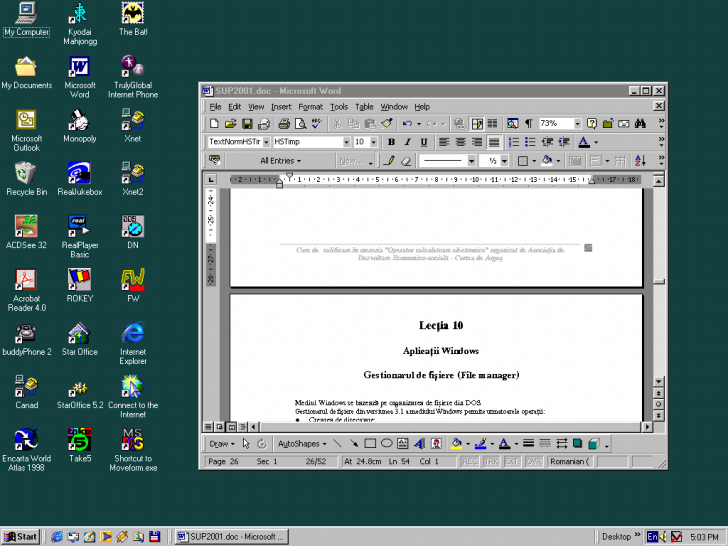Viewport: 728px width, 546px height.
Task: Select the Oval drawing tool
Action: [x=386, y=444]
